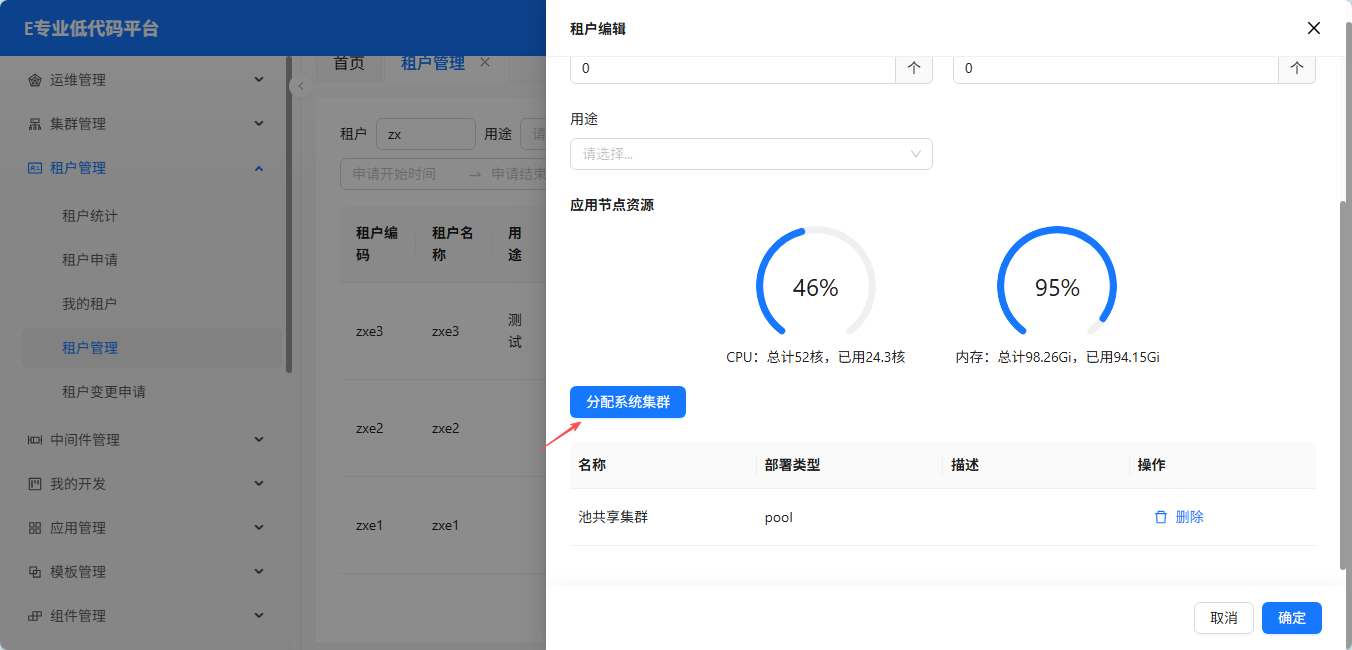Click the 组件管理 sidebar icon
Image resolution: width=1352 pixels, height=650 pixels.
(35, 616)
